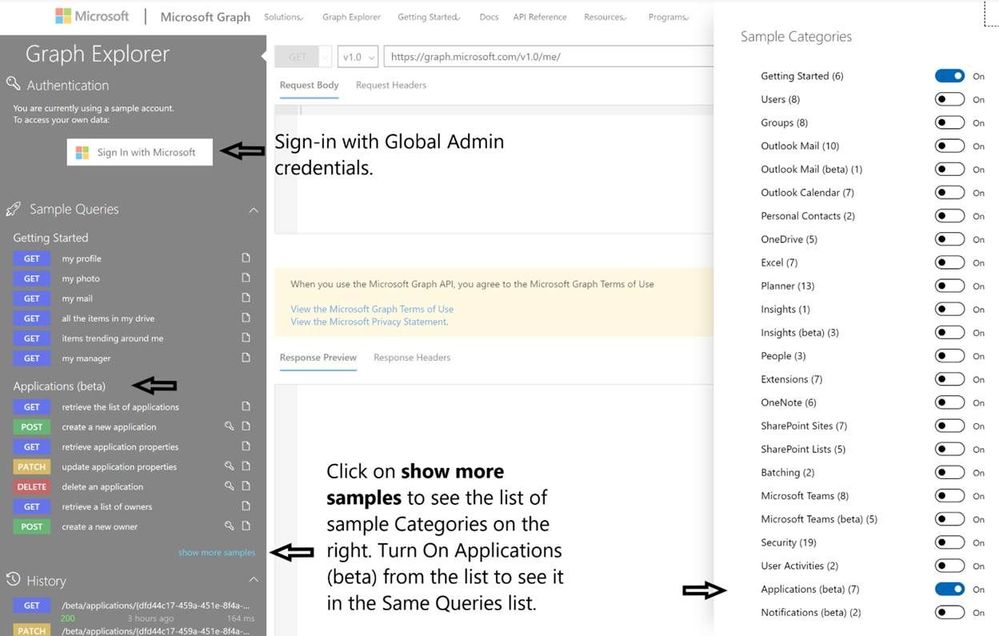Click key icon beside delete an application

click(x=229, y=486)
